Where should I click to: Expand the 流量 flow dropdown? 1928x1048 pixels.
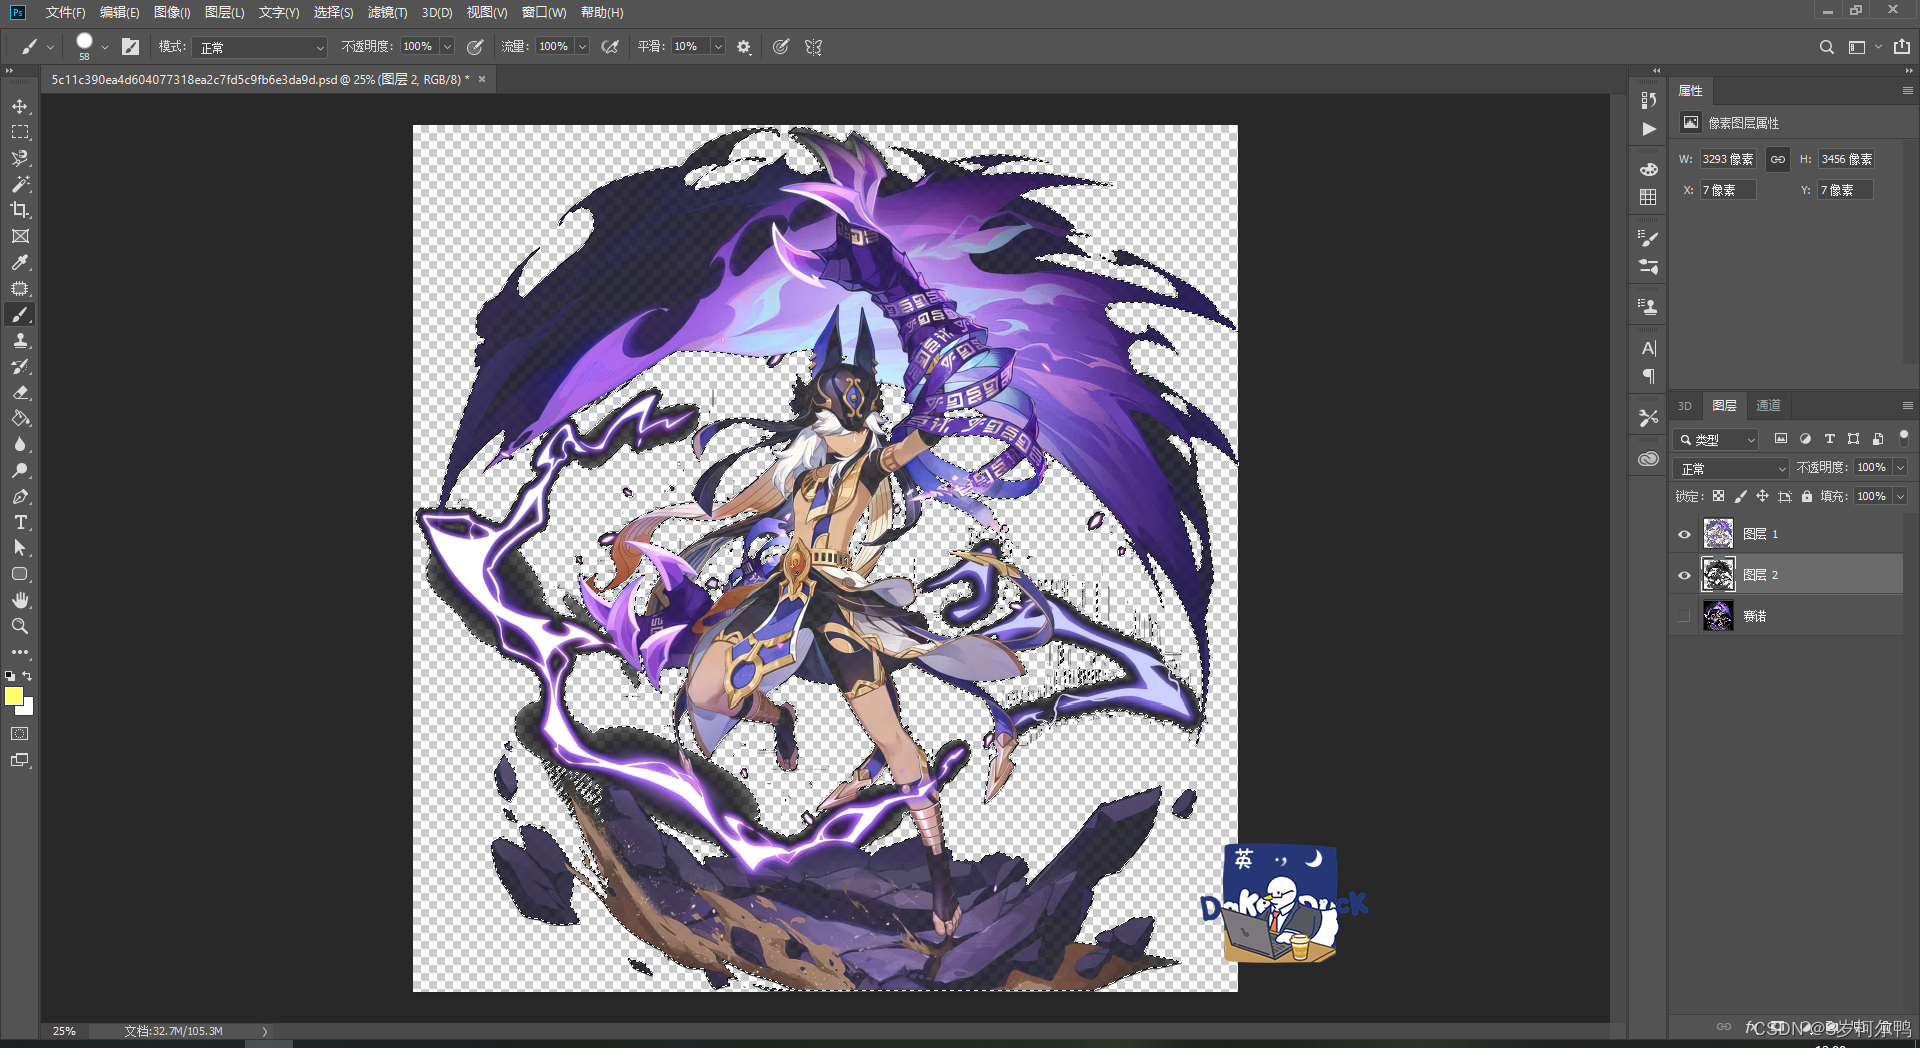[582, 47]
